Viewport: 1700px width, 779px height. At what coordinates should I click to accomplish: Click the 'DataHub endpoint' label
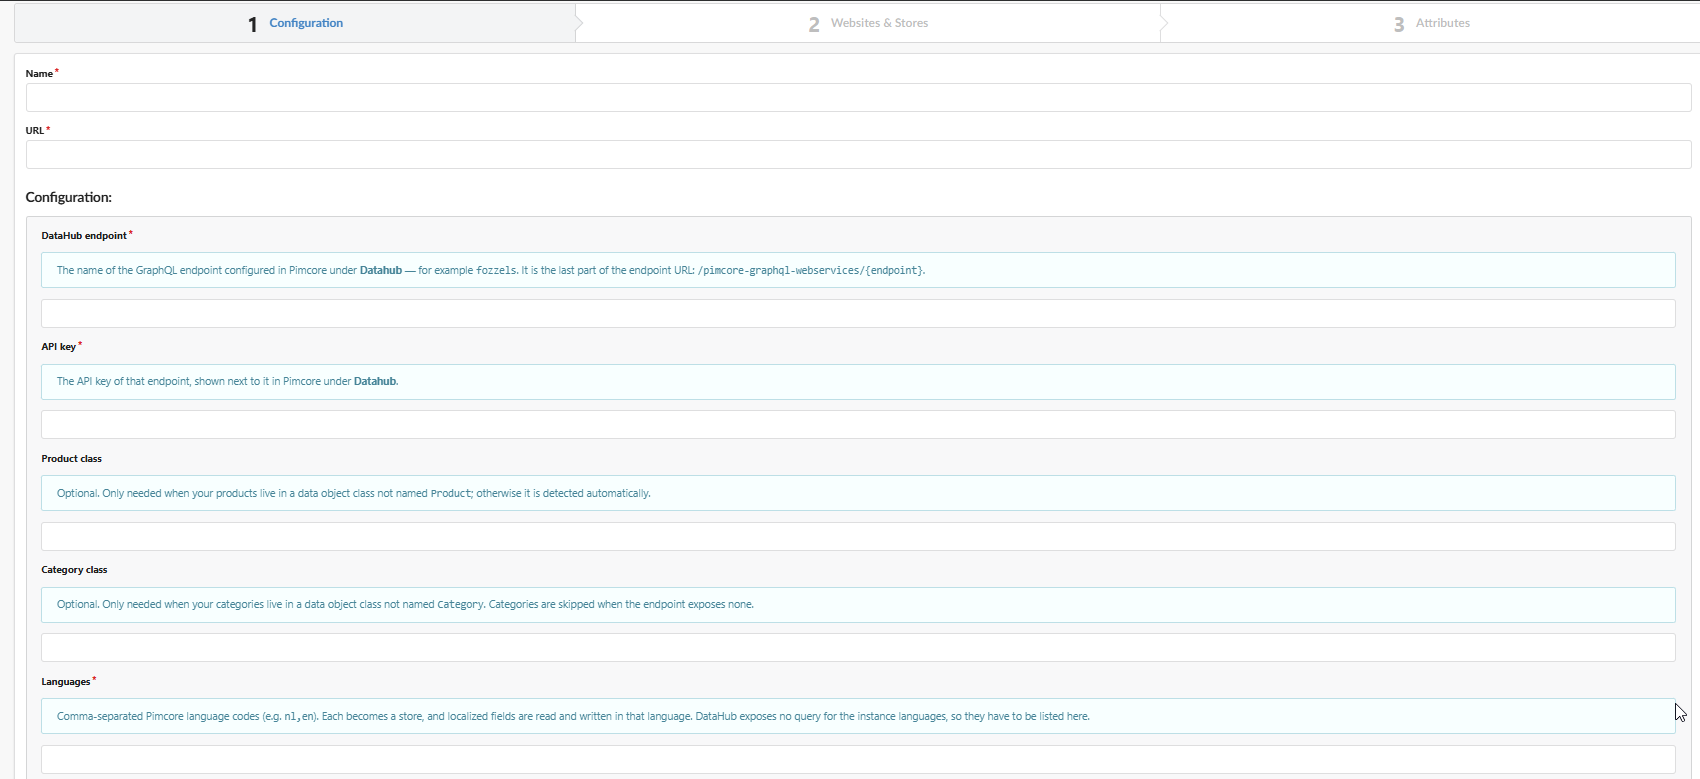[84, 235]
